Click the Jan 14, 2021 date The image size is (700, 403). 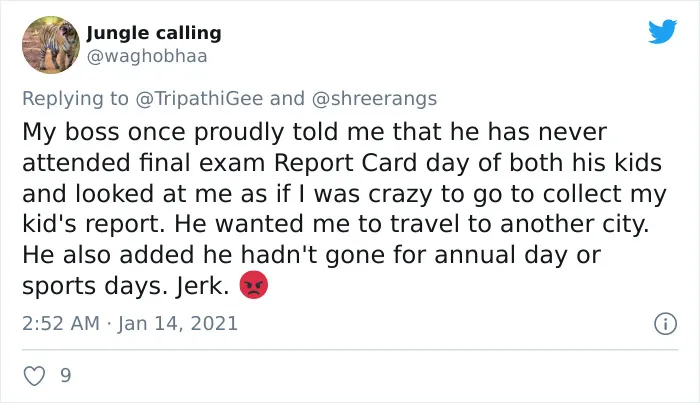[178, 324]
